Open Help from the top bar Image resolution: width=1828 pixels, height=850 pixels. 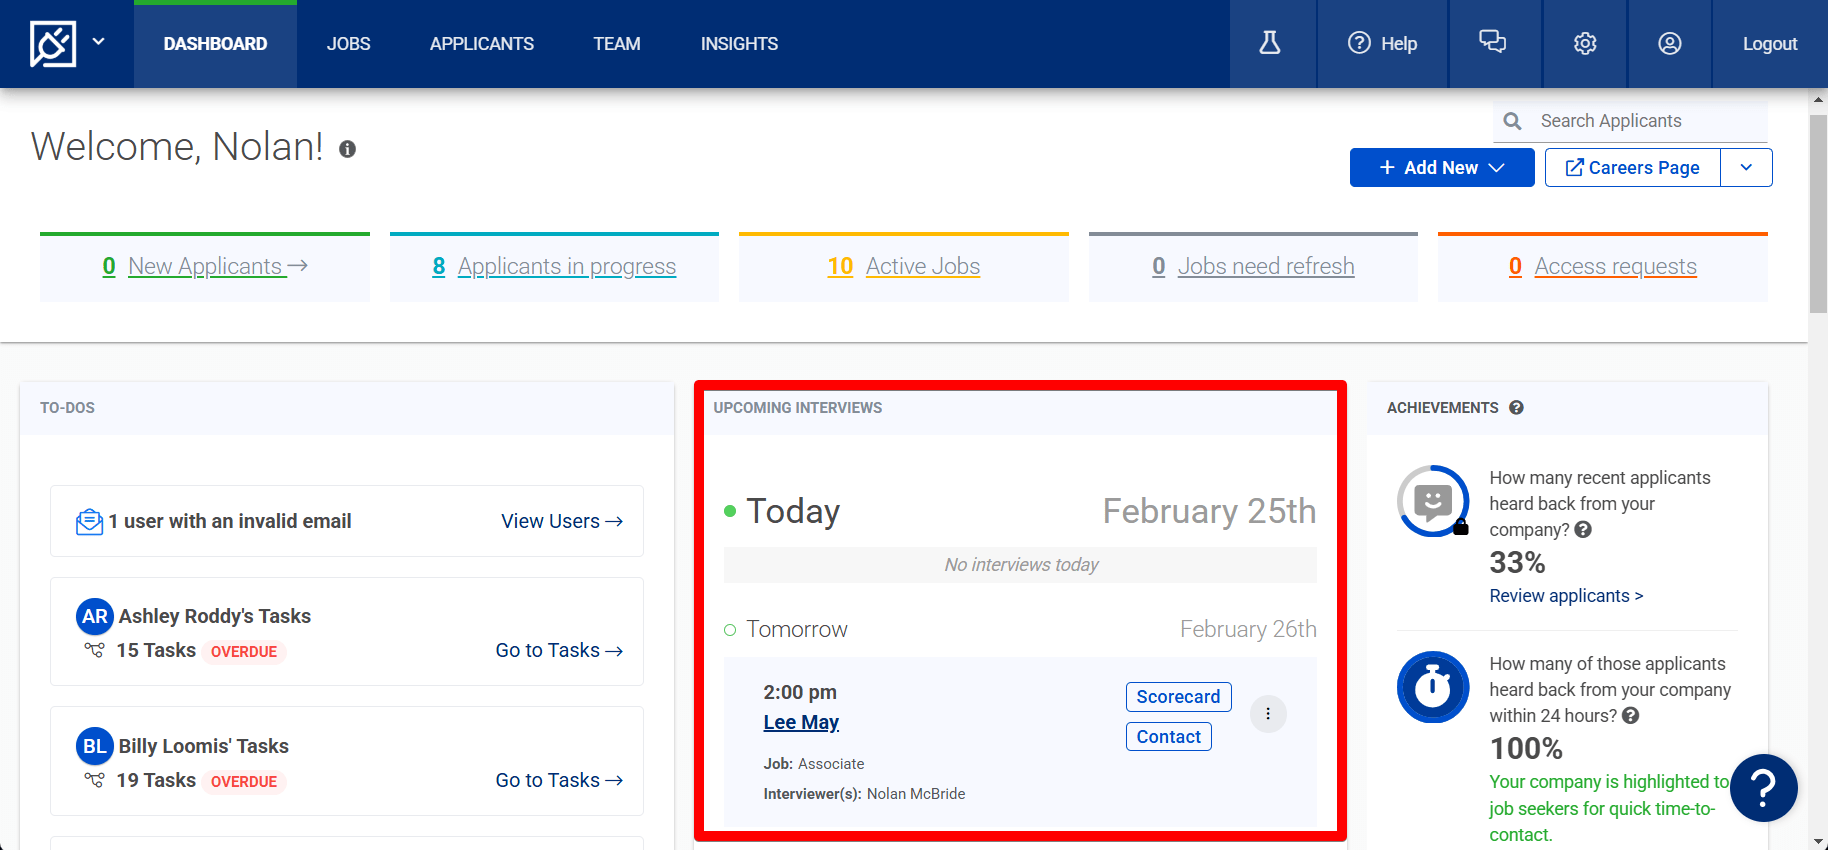pyautogui.click(x=1383, y=43)
